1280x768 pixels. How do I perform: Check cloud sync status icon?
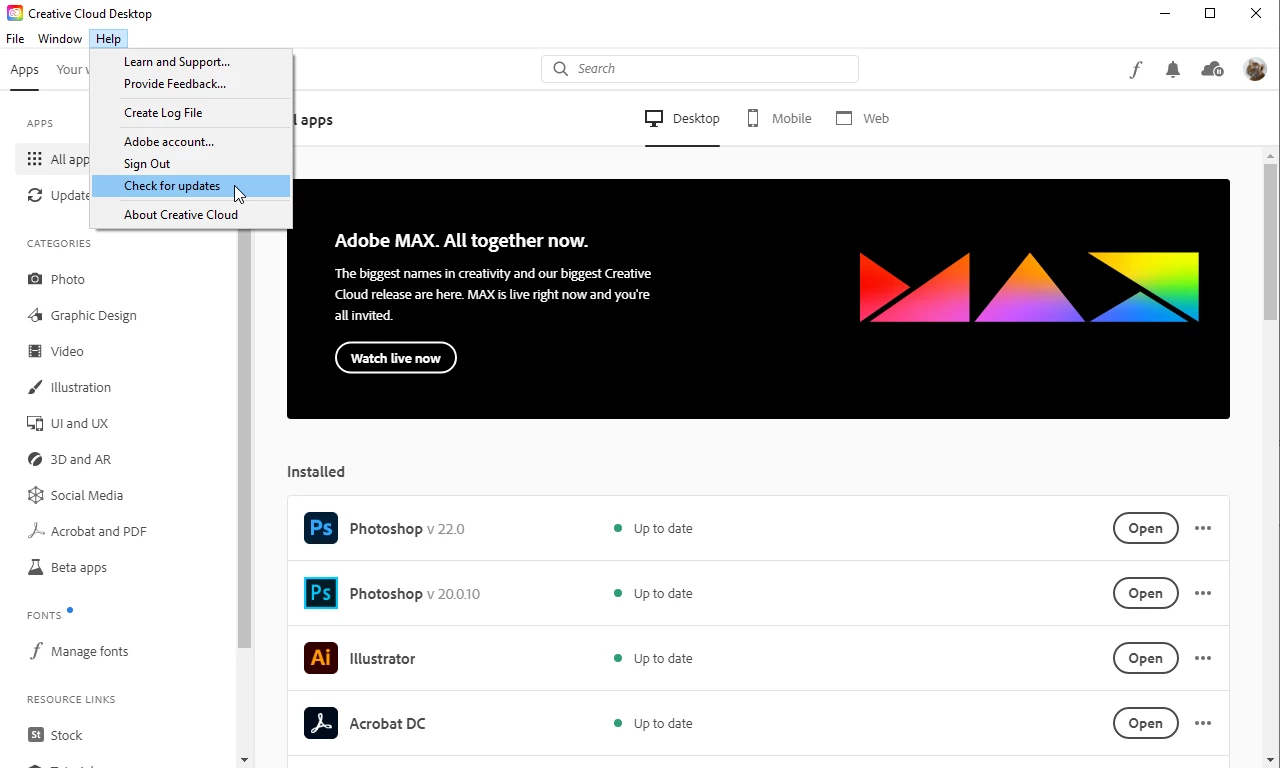pyautogui.click(x=1212, y=69)
